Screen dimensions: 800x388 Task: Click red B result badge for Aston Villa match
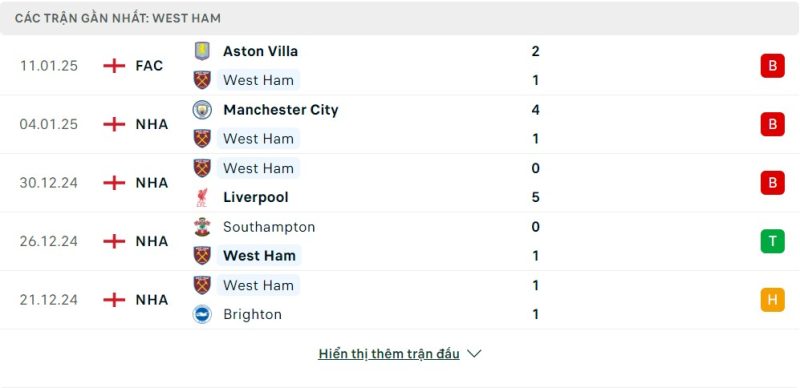click(x=772, y=66)
